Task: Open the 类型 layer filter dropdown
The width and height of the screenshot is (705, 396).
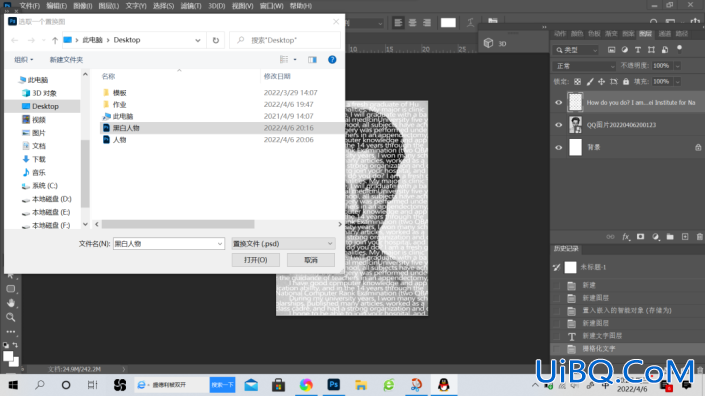Action: pos(576,50)
